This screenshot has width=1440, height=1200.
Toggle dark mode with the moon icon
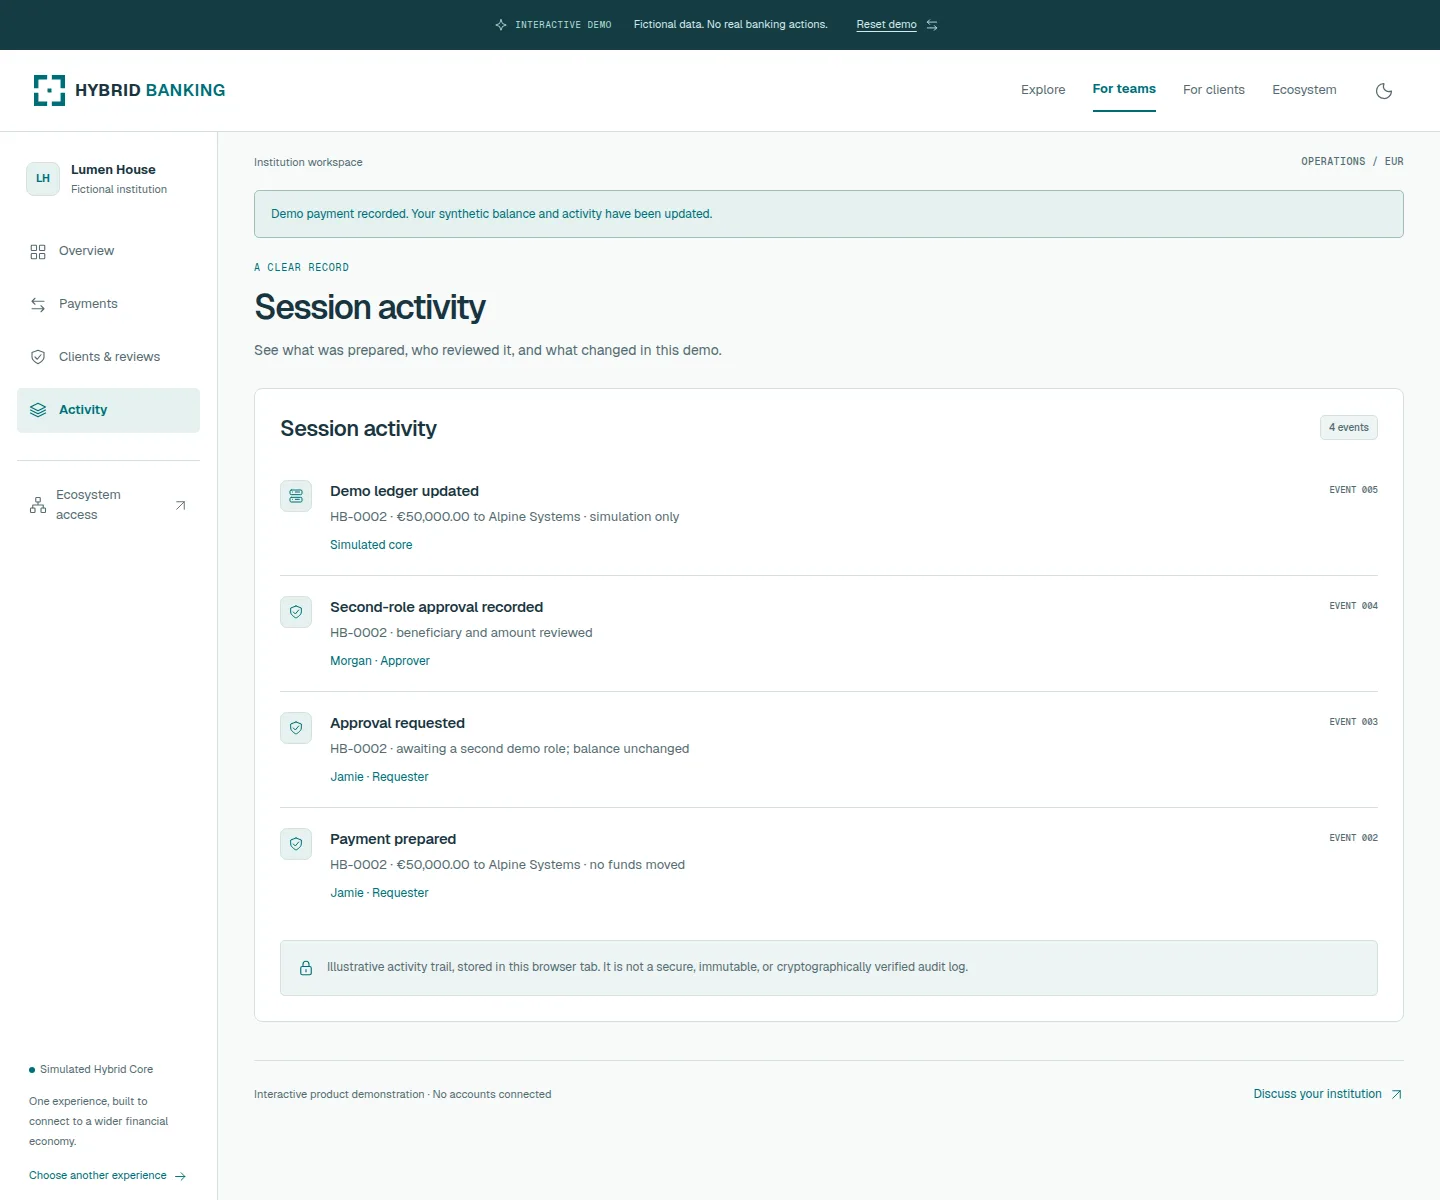click(1384, 91)
